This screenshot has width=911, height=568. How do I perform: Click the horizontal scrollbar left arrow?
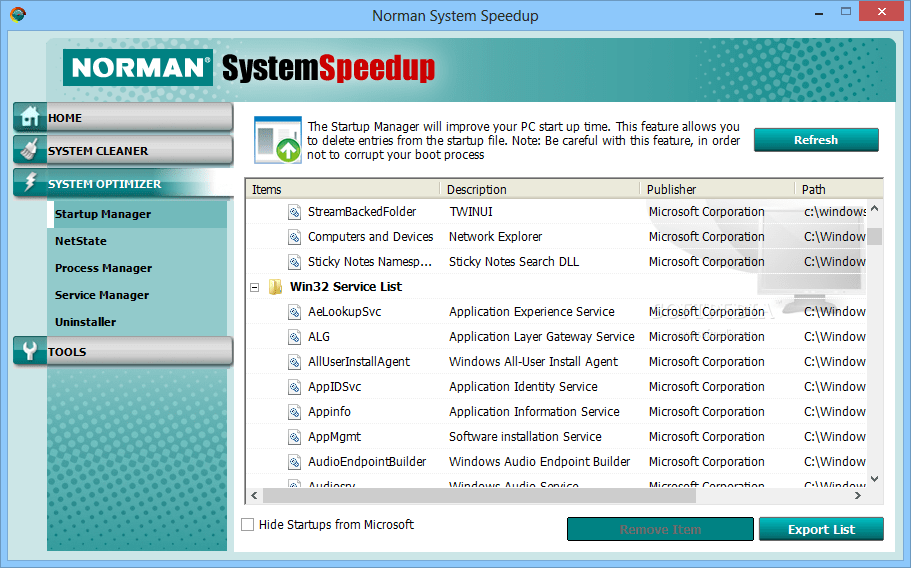pyautogui.click(x=254, y=495)
